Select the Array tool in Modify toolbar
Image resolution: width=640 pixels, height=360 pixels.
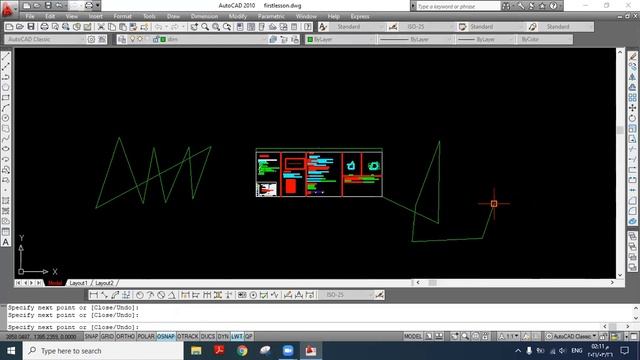coord(632,98)
